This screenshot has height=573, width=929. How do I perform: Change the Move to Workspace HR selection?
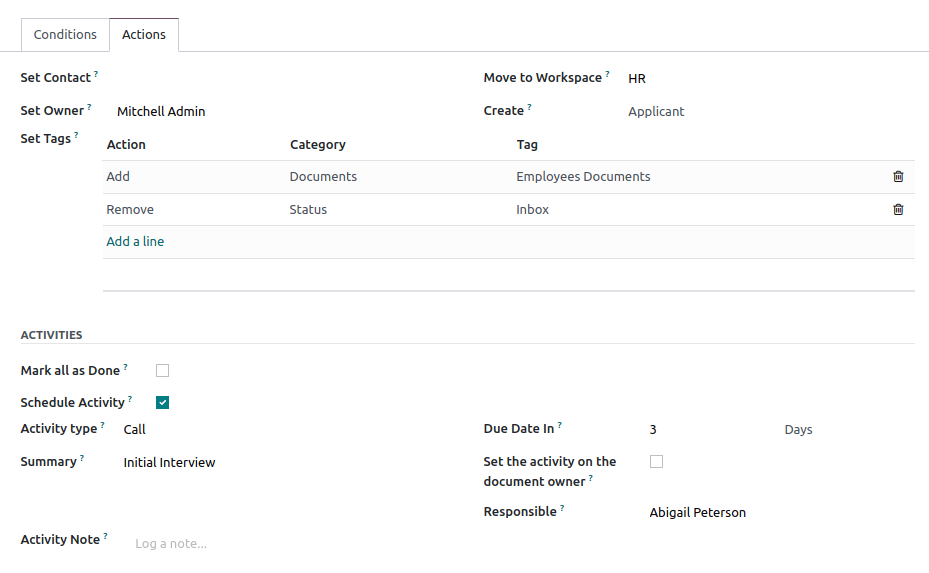click(x=760, y=78)
